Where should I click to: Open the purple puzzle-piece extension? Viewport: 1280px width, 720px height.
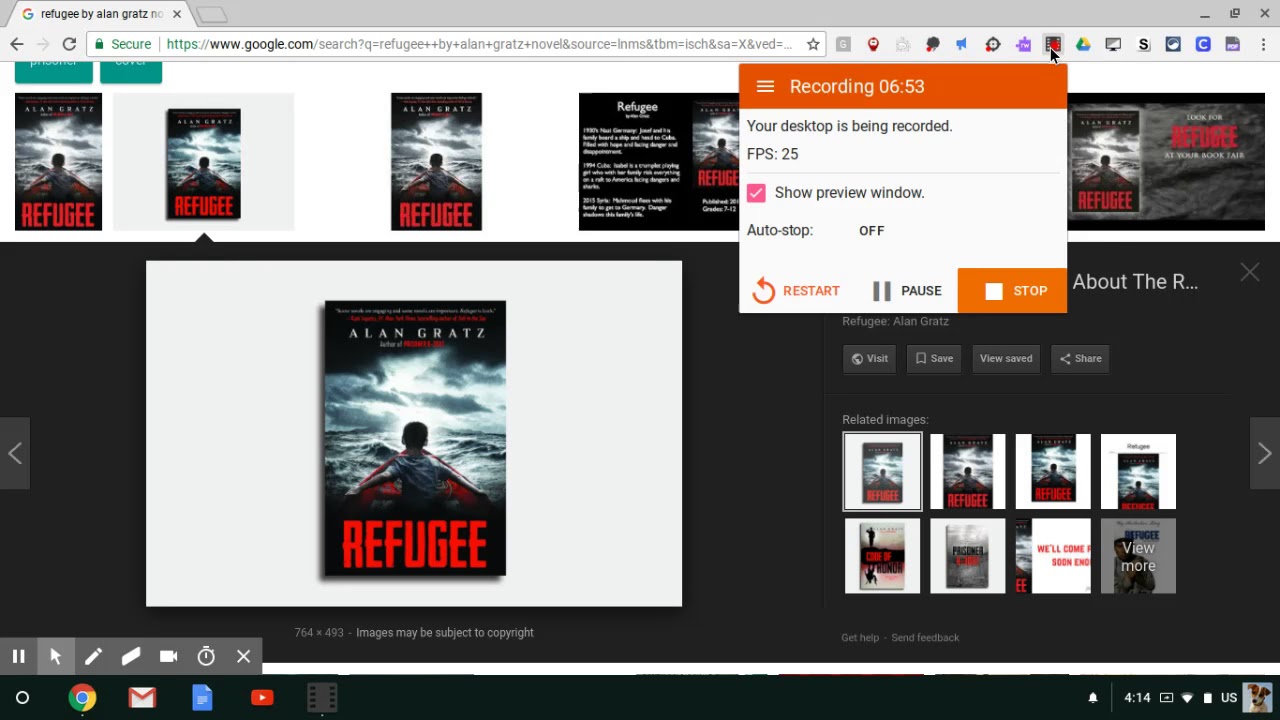(1023, 44)
